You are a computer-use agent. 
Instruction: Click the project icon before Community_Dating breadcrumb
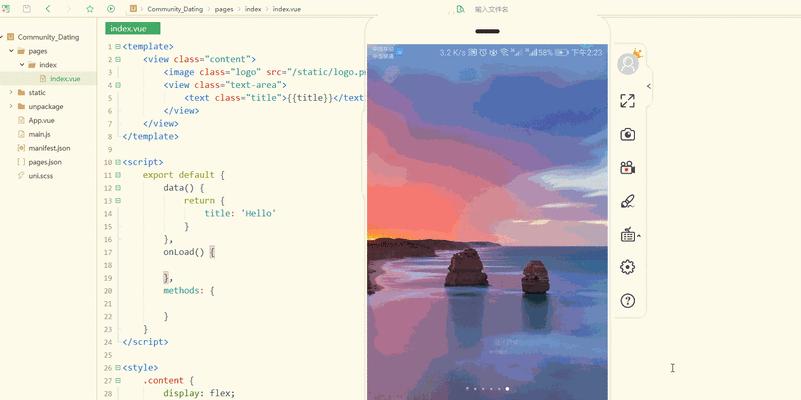133,9
